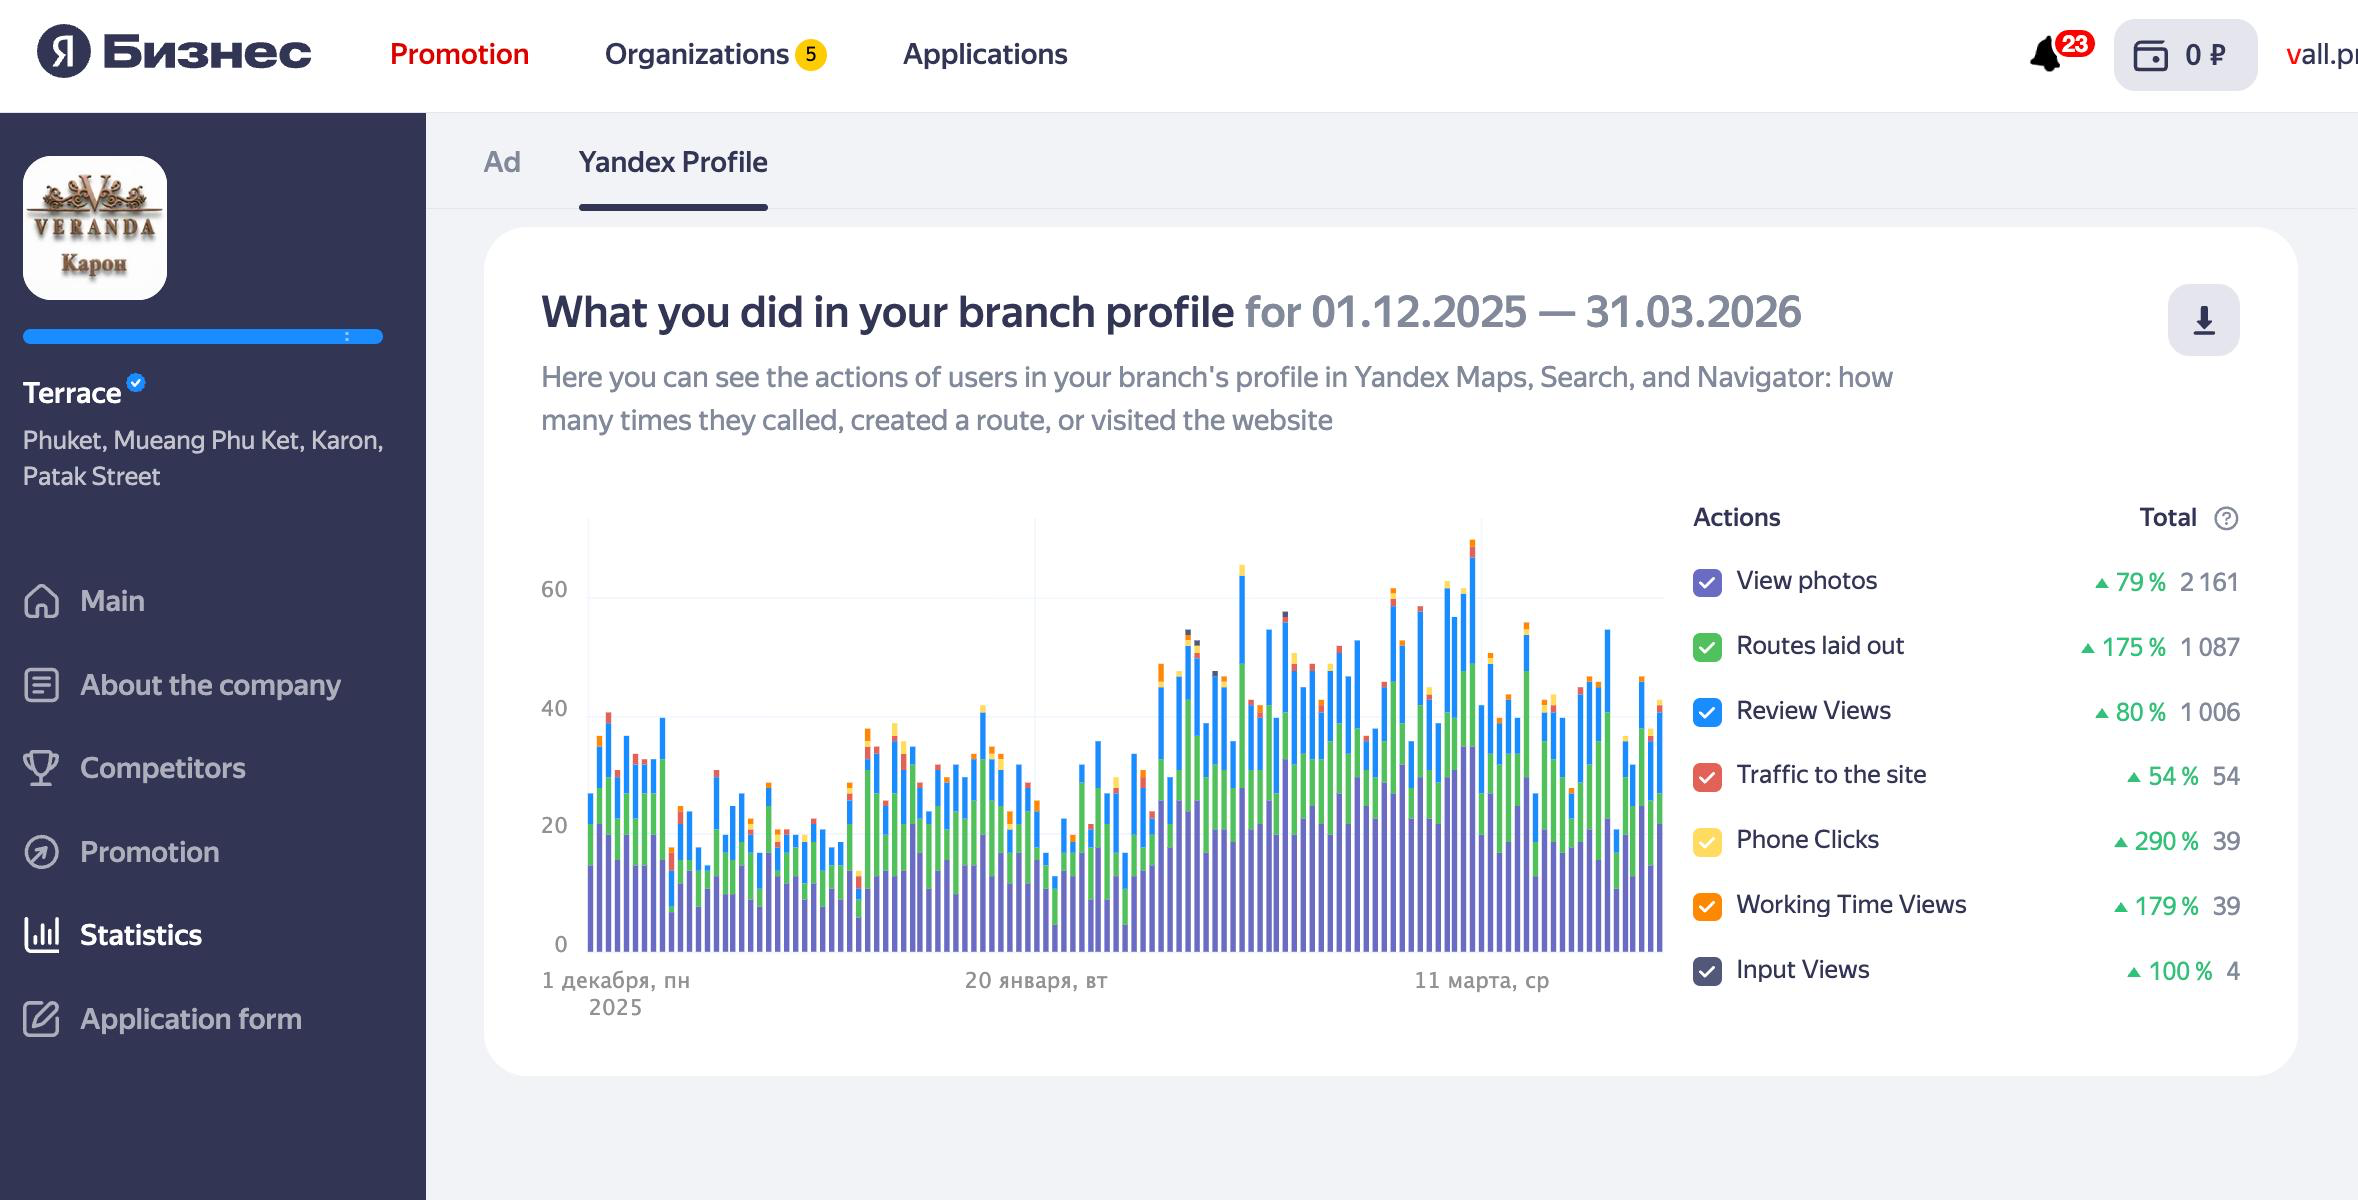
Task: Open Promotion in the sidebar
Action: pyautogui.click(x=149, y=852)
